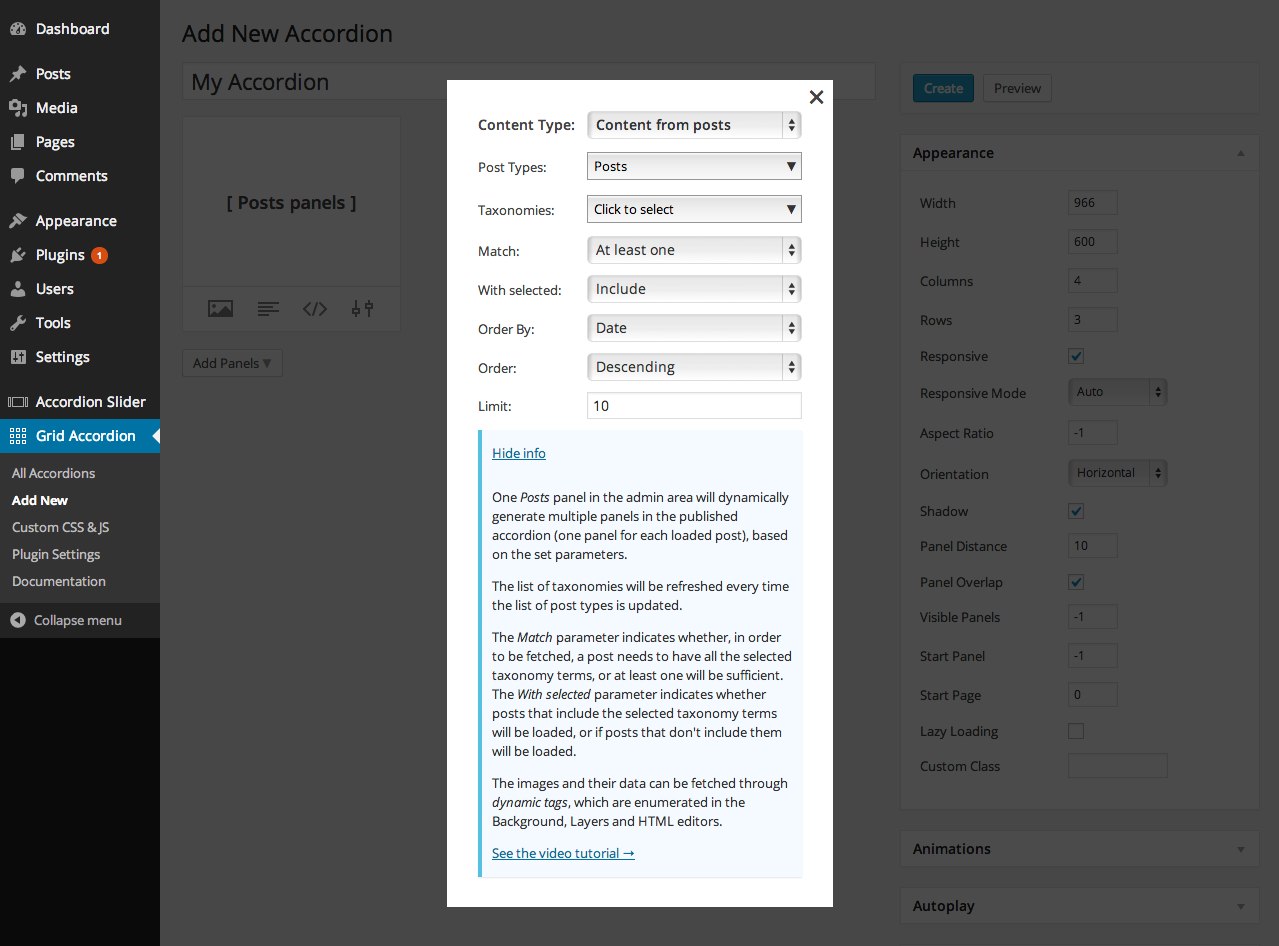Click the Plugins plug icon

point(17,255)
